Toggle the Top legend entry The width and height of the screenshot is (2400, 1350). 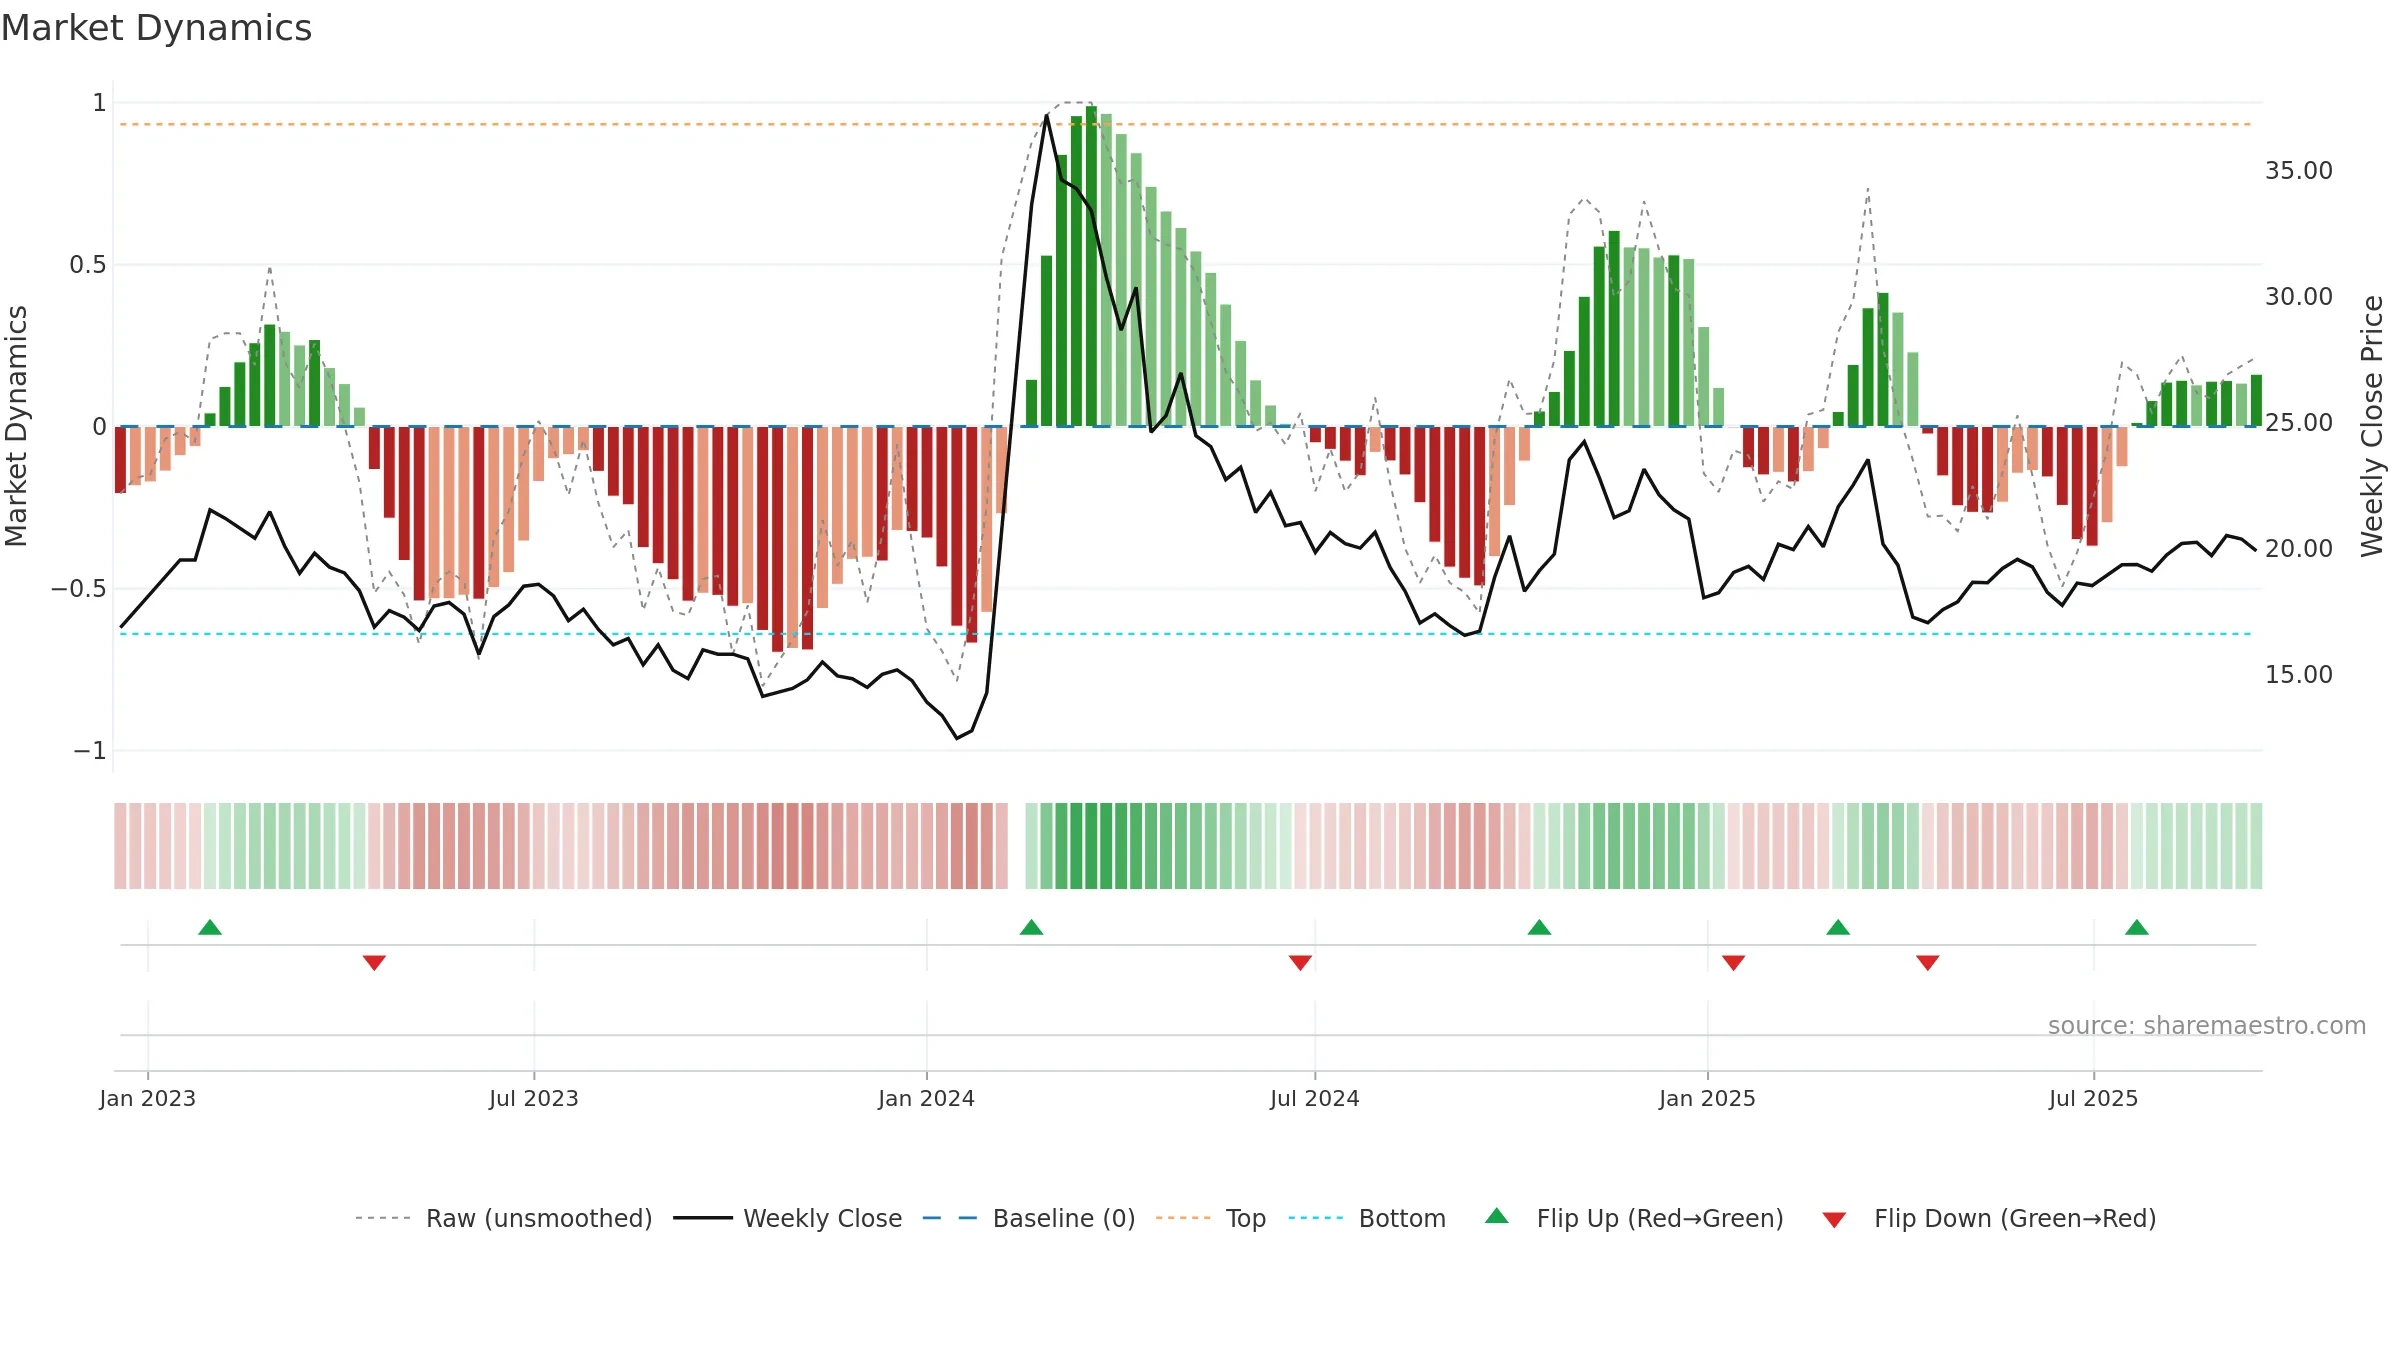1210,1218
